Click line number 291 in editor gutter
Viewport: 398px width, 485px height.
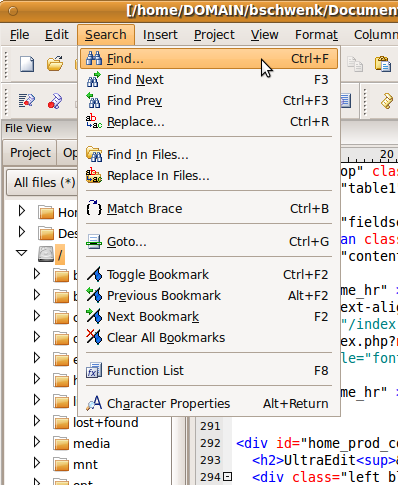[x=210, y=426]
